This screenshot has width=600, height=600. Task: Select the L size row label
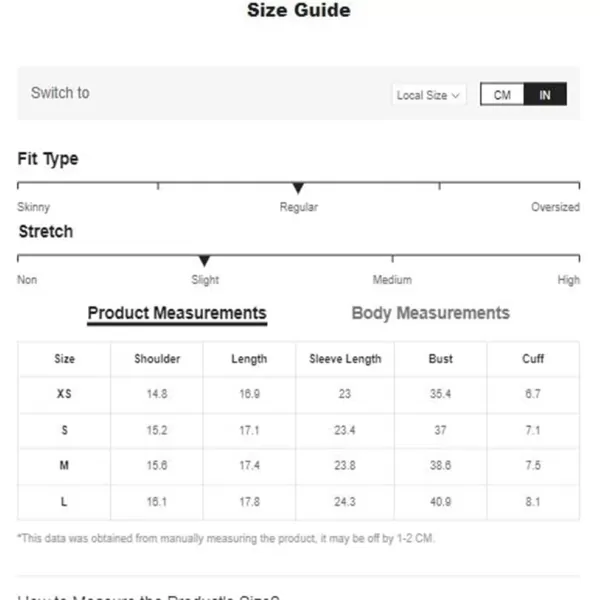pyautogui.click(x=64, y=501)
